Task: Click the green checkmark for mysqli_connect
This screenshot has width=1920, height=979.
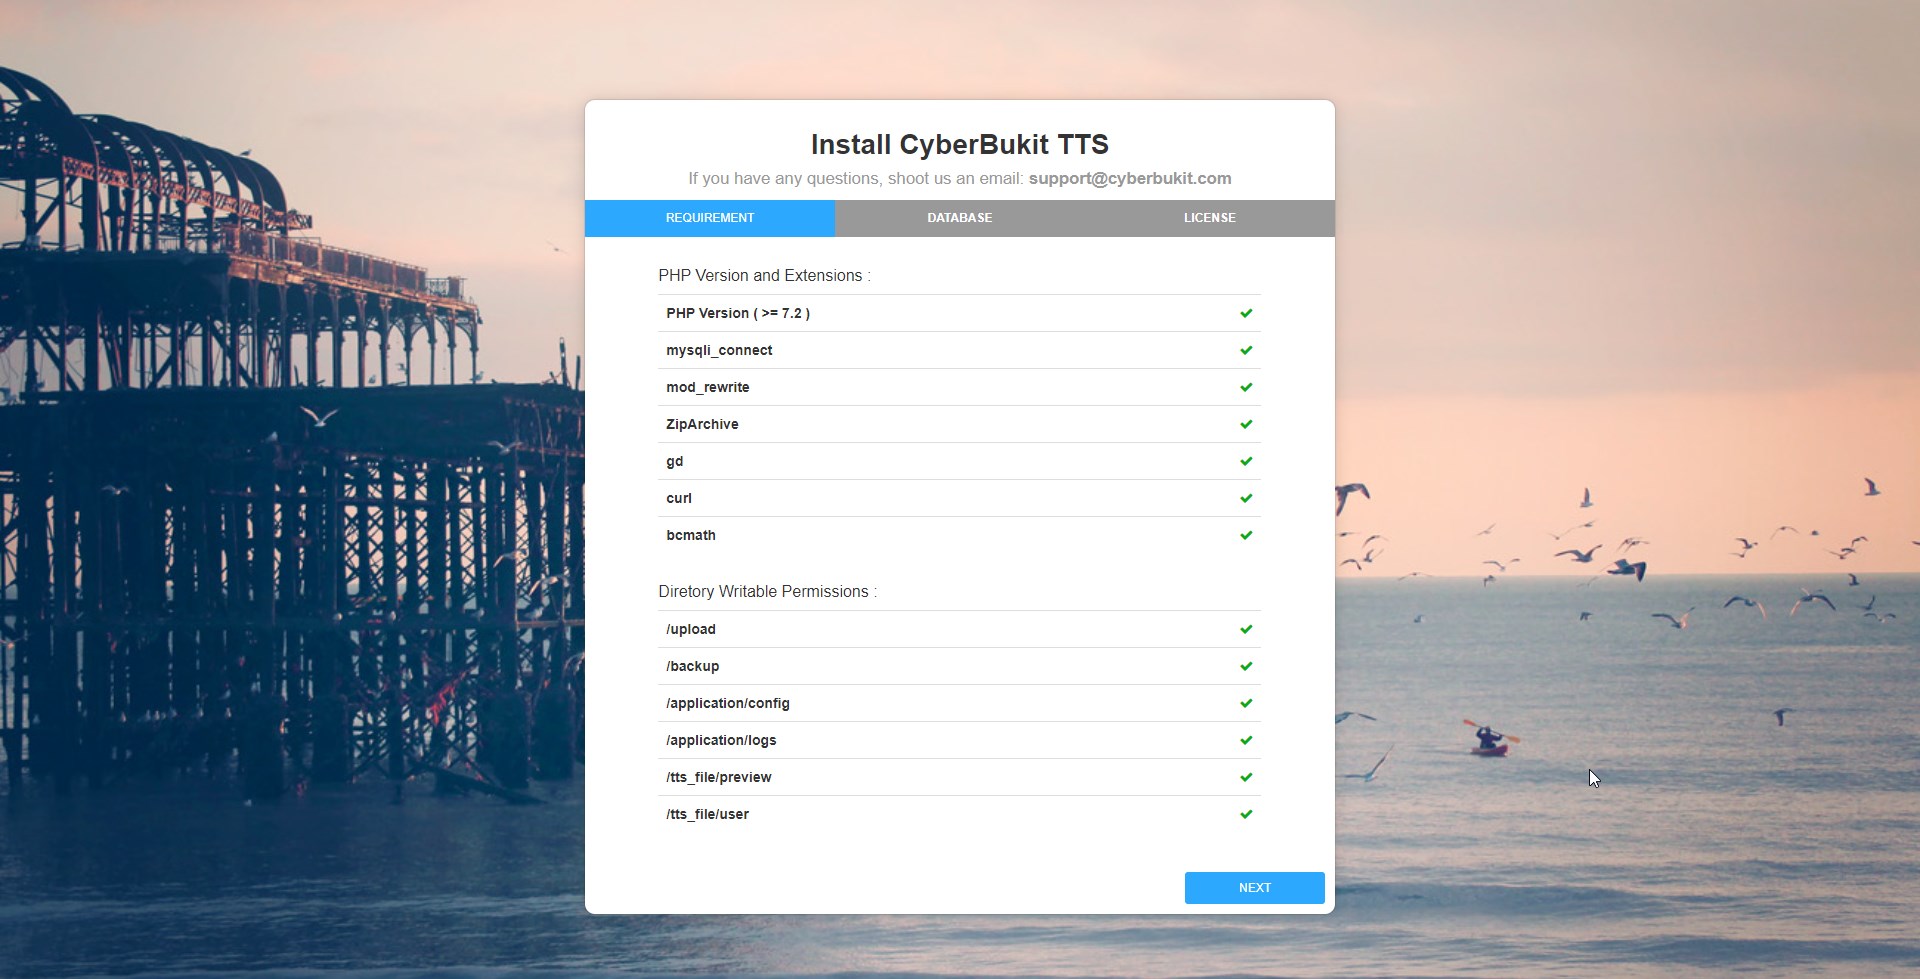Action: pyautogui.click(x=1246, y=350)
